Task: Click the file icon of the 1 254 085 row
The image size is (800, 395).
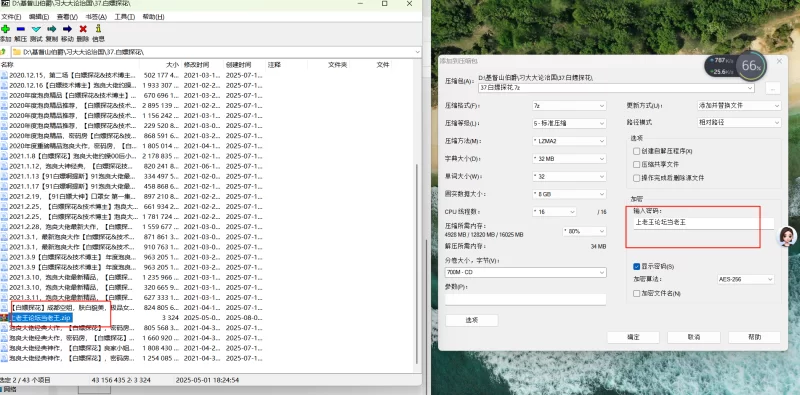Action: [5, 358]
